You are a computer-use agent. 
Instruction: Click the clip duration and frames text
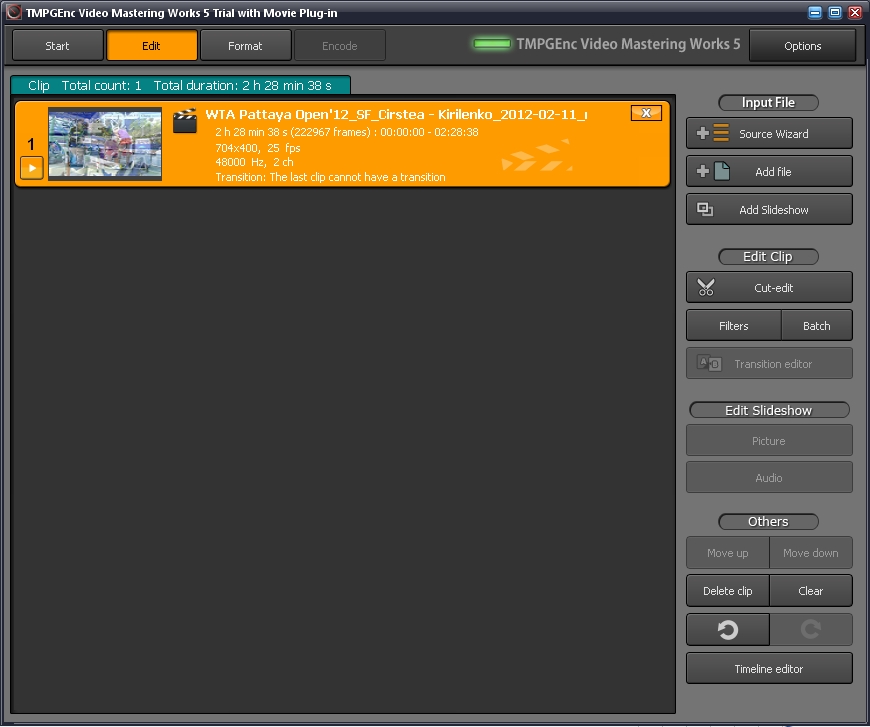pos(347,132)
